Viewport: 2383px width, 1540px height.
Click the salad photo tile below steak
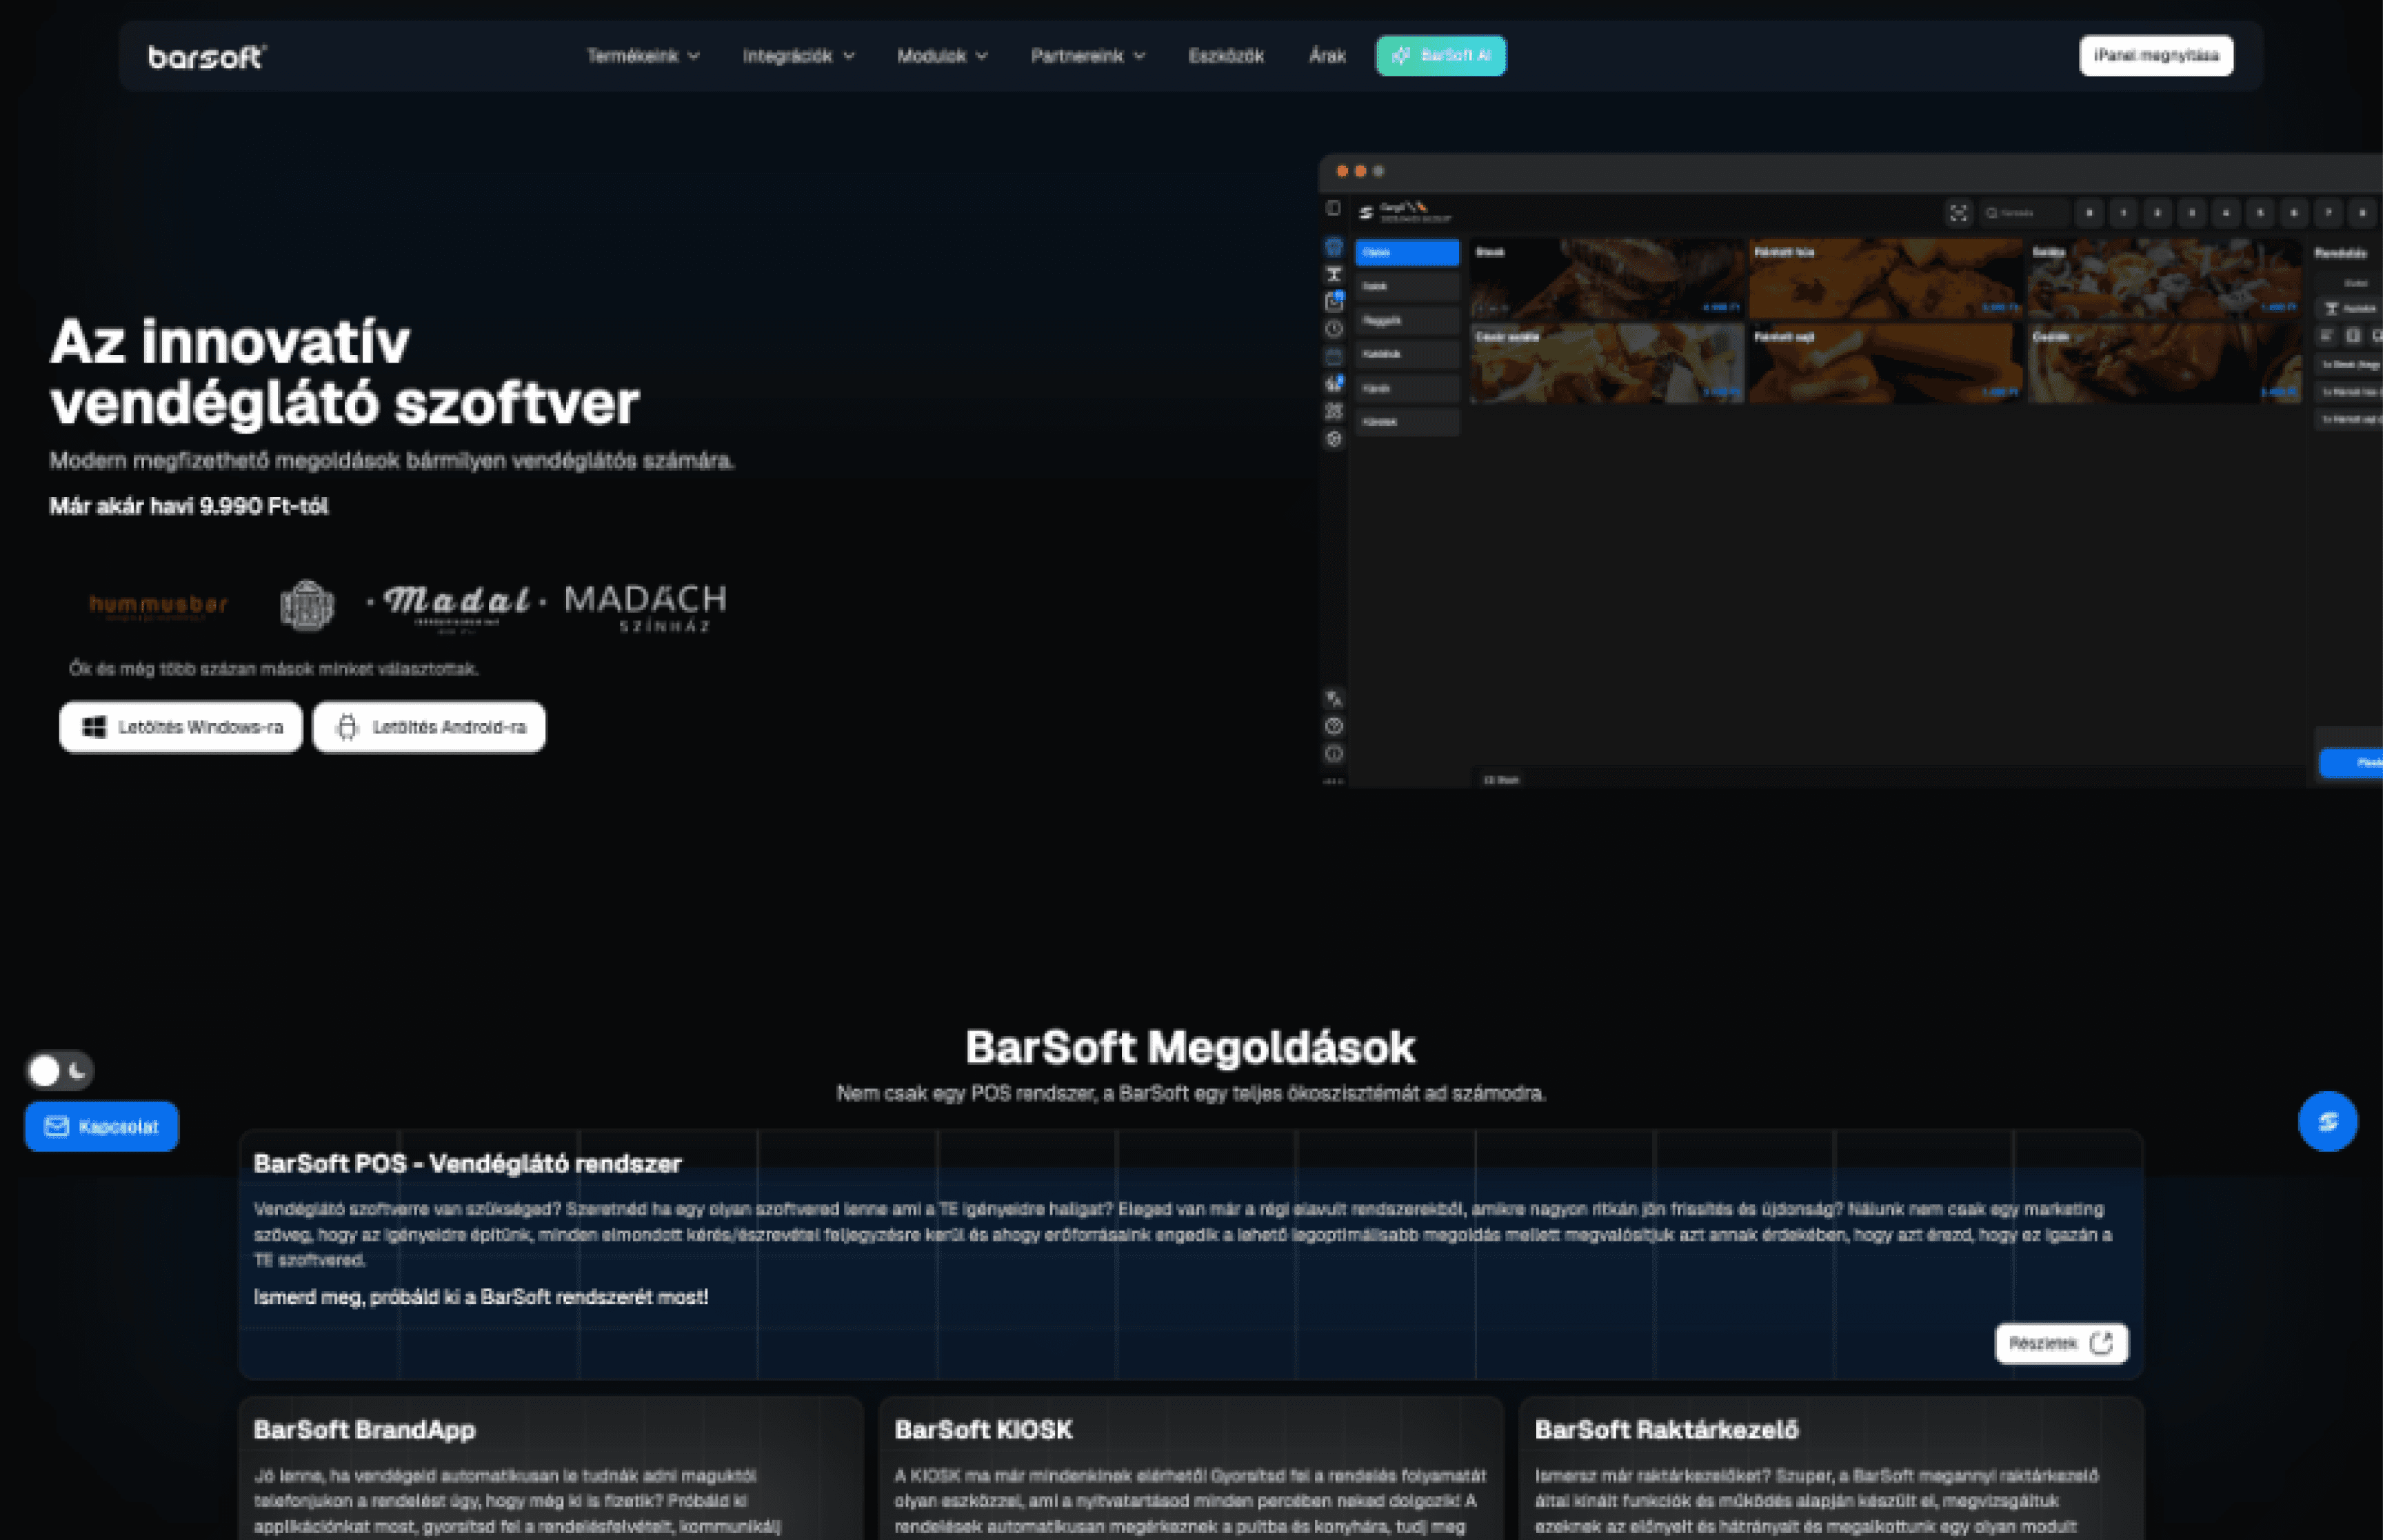click(x=1607, y=363)
